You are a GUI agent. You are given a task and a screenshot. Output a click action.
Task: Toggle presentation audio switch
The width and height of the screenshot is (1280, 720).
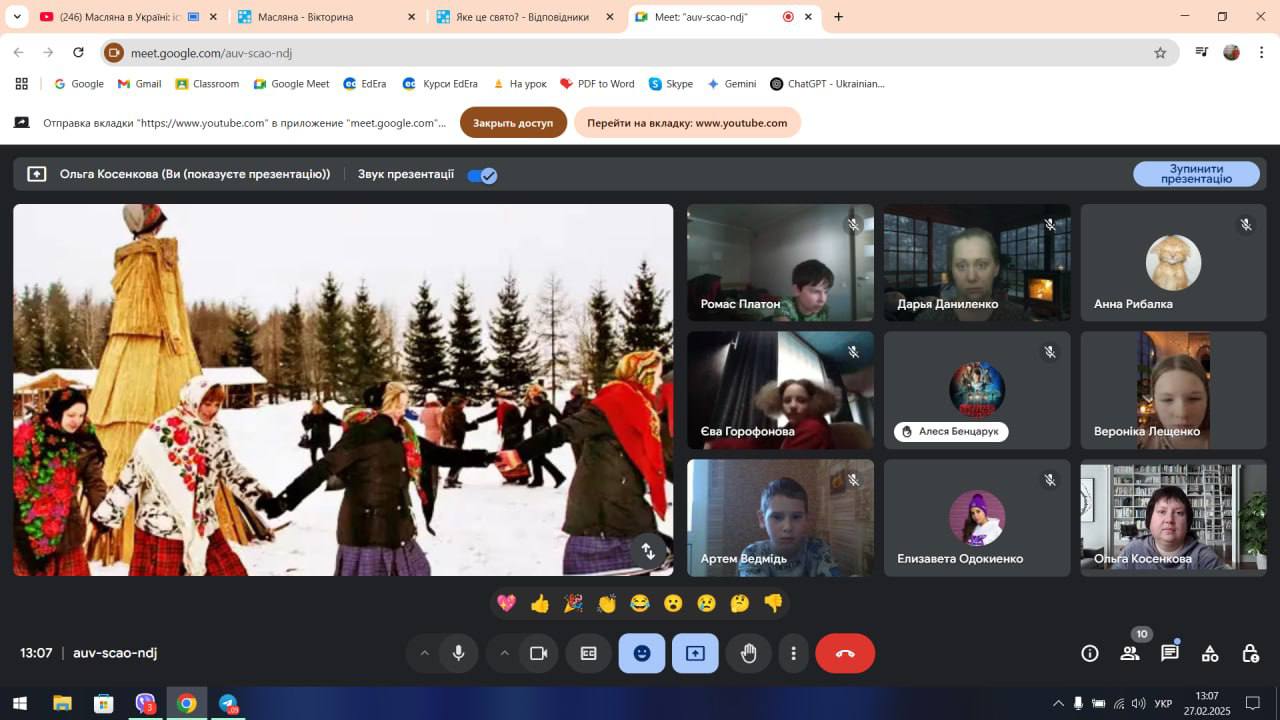pos(482,175)
